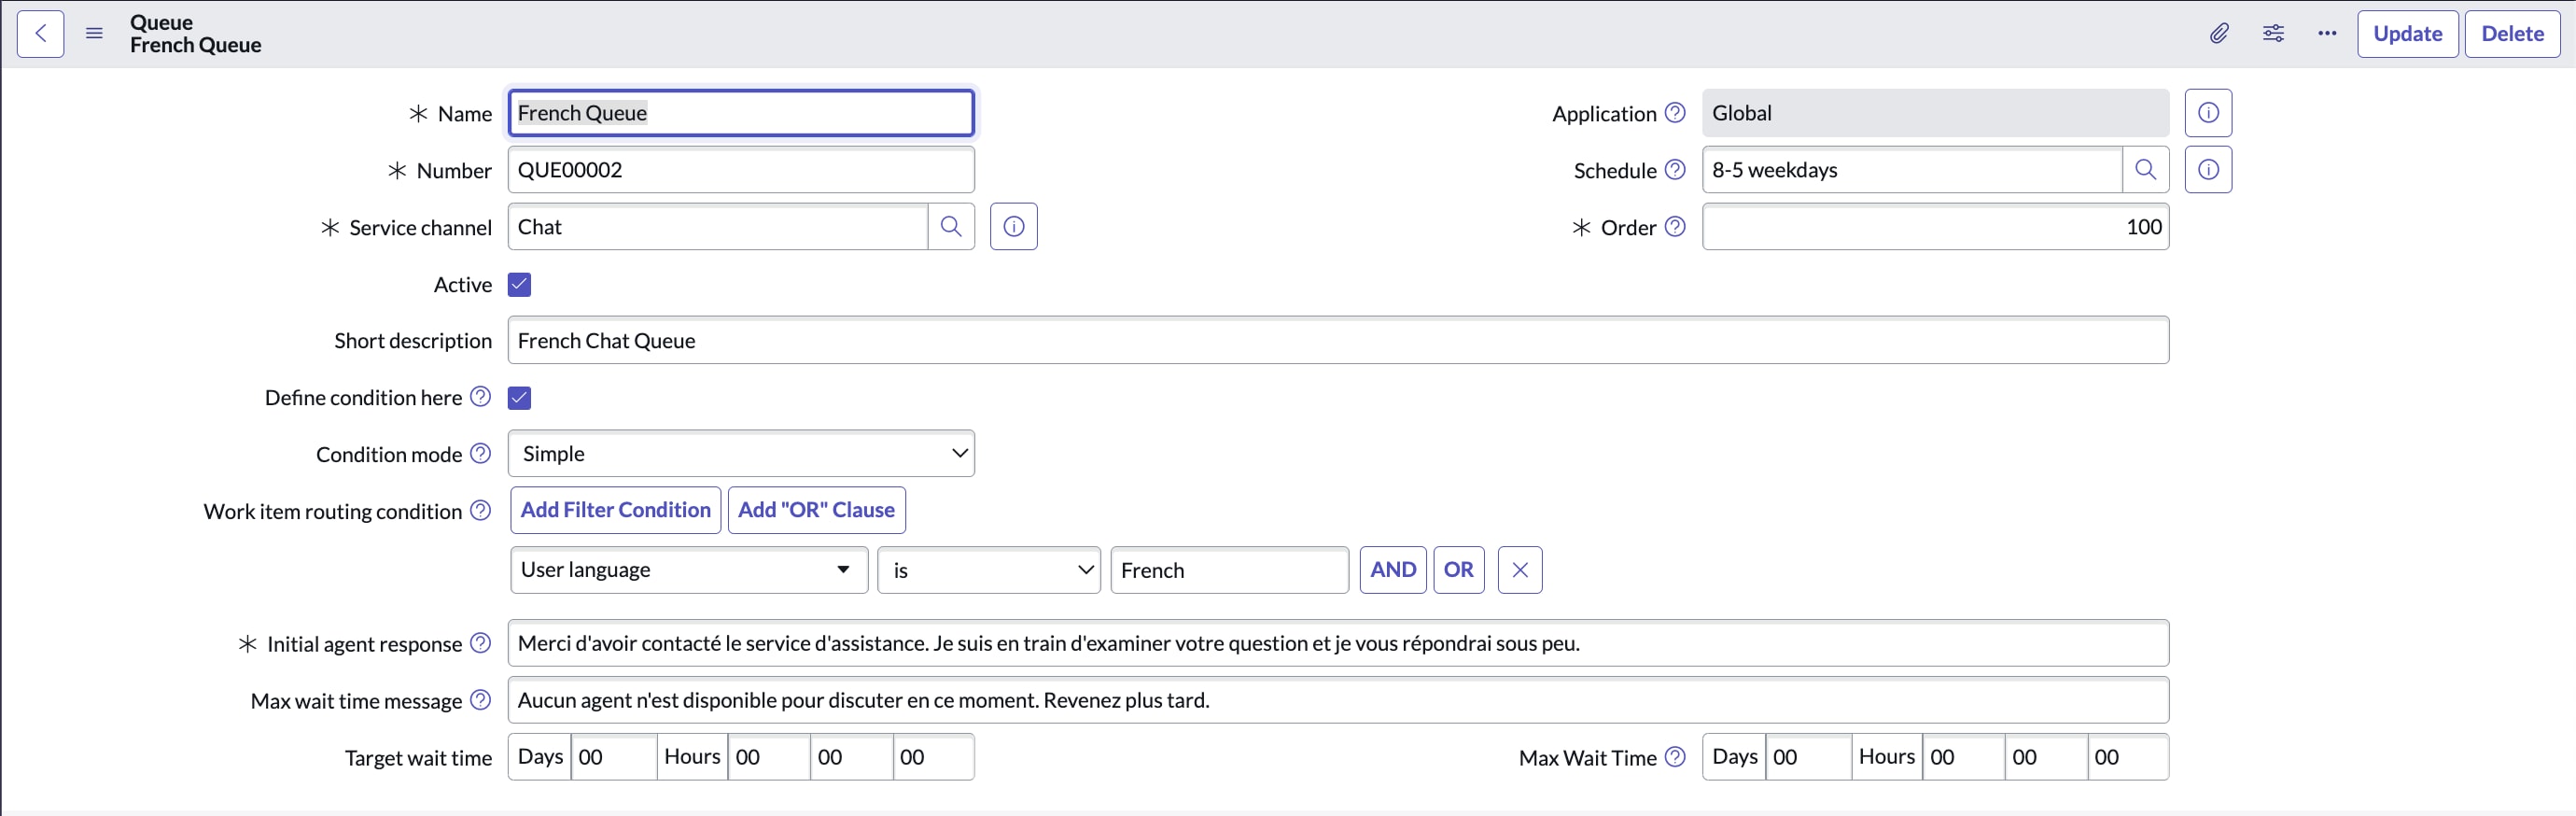Screen dimensions: 2576x816
Task: Show help for Initial agent response
Action: (x=480, y=643)
